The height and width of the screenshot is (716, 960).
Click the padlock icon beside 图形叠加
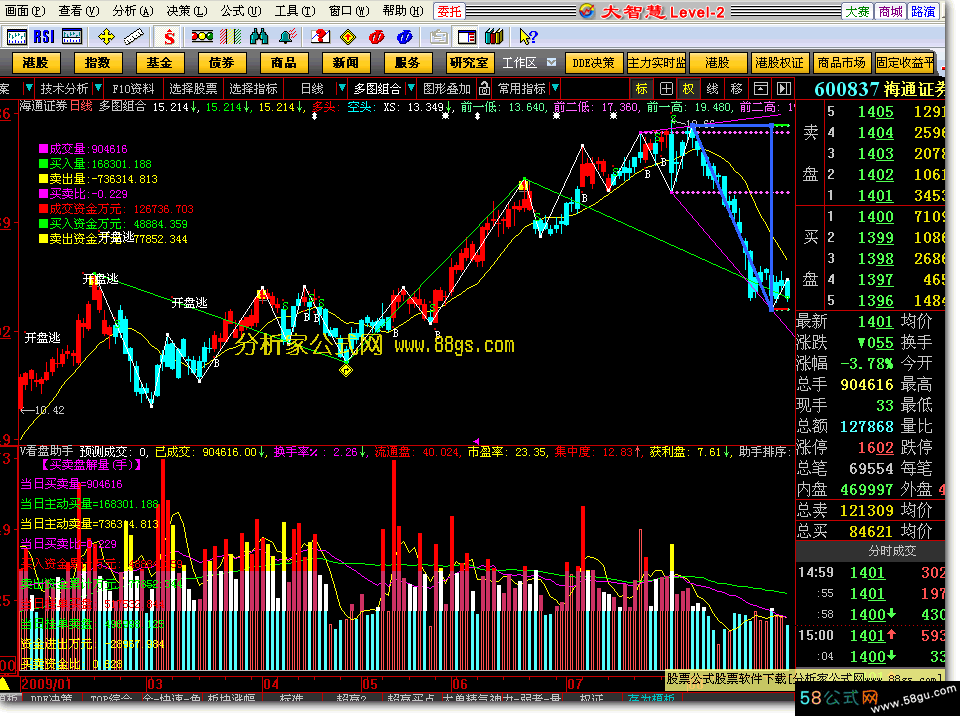(x=484, y=89)
